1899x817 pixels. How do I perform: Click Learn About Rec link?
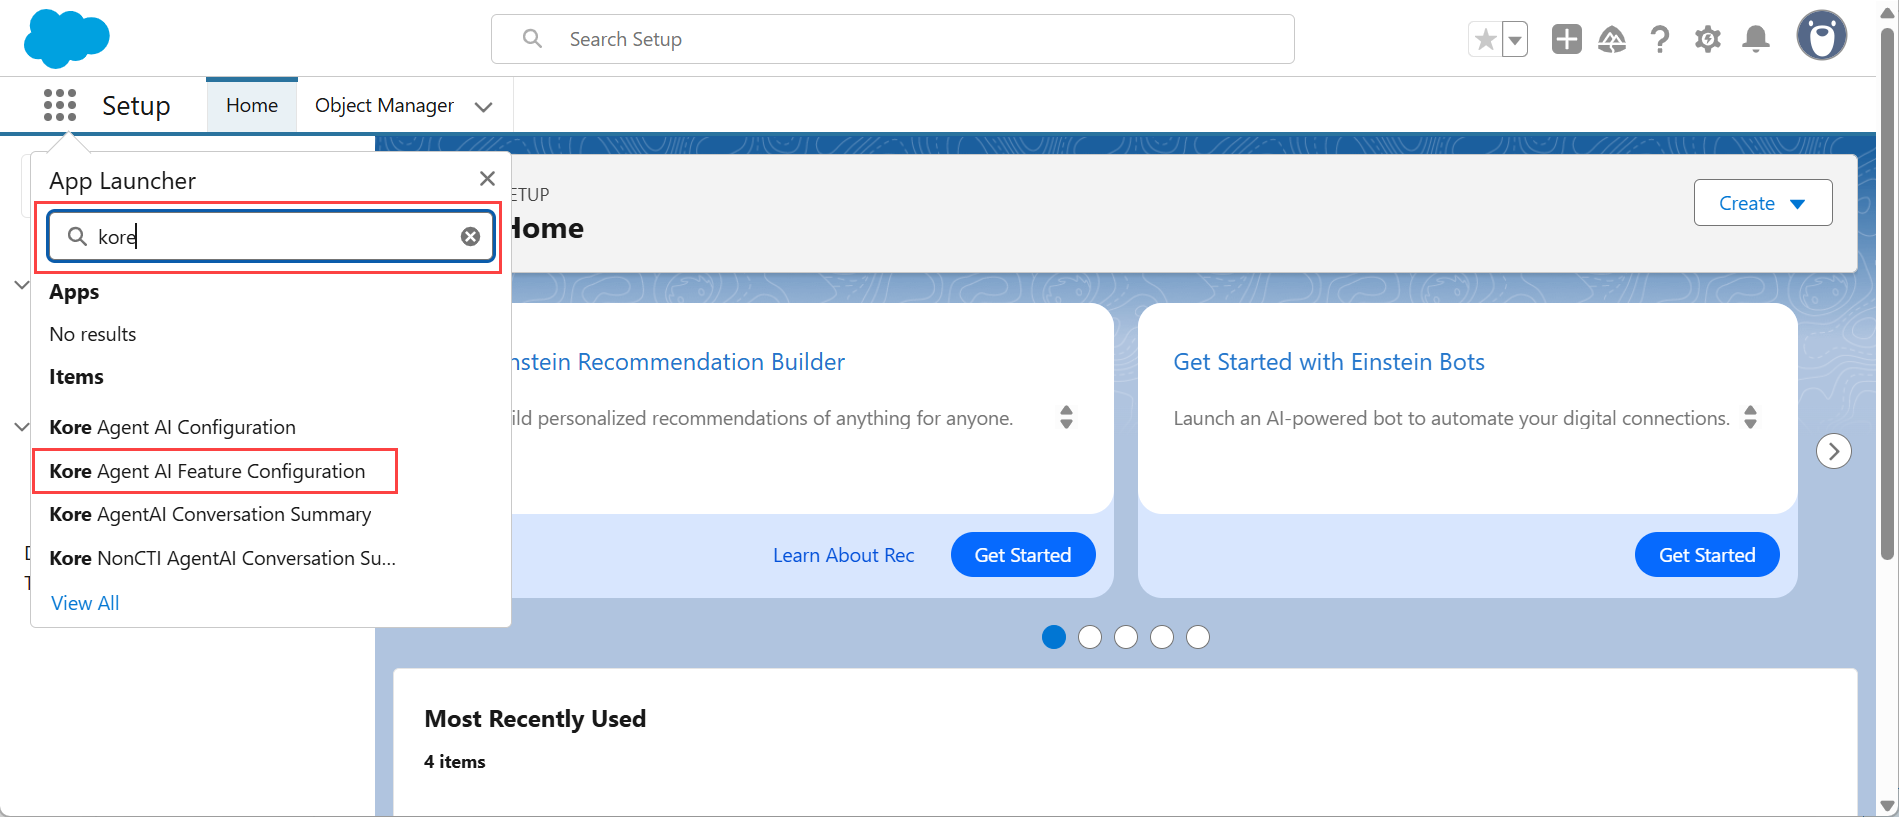point(843,555)
